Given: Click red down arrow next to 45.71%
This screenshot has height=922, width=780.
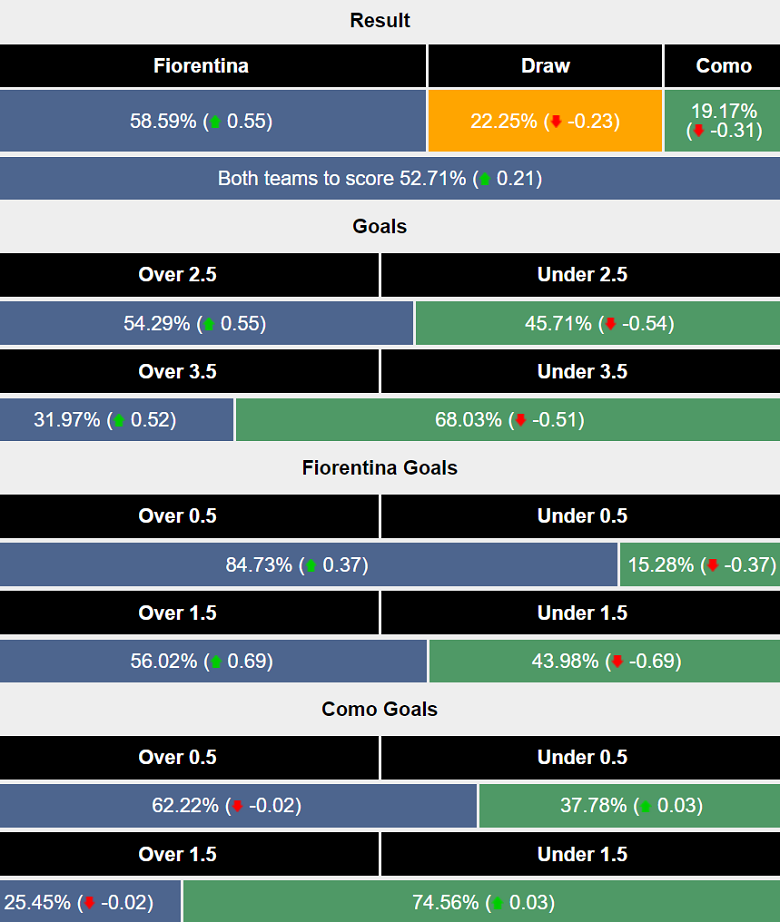Looking at the screenshot, I should pyautogui.click(x=610, y=324).
